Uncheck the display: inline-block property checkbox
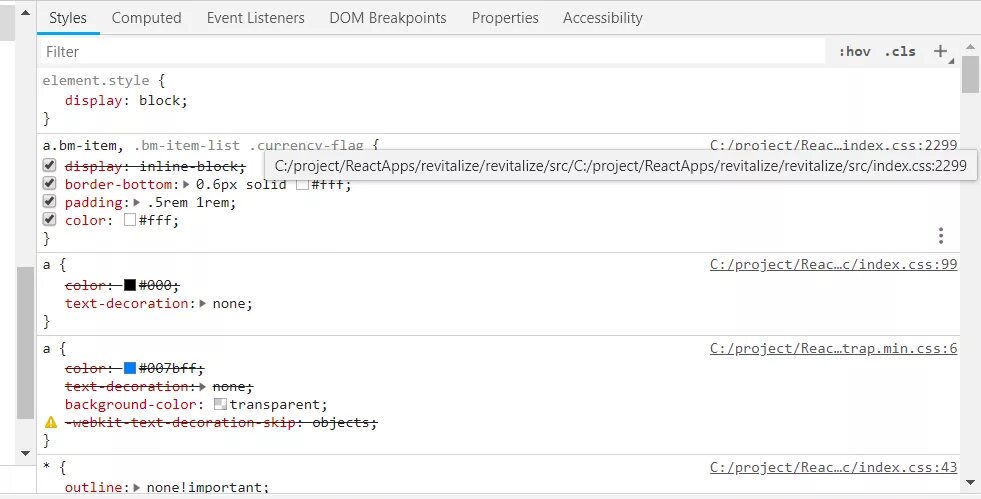981x499 pixels. click(x=49, y=166)
